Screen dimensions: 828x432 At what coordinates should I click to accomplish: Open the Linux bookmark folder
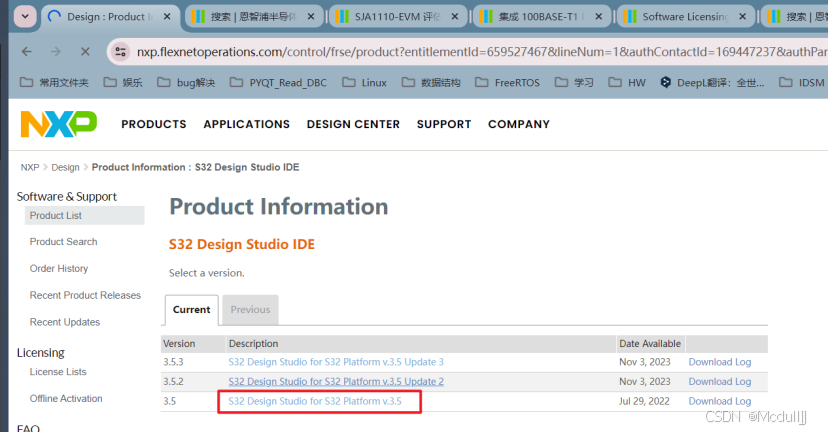point(364,82)
